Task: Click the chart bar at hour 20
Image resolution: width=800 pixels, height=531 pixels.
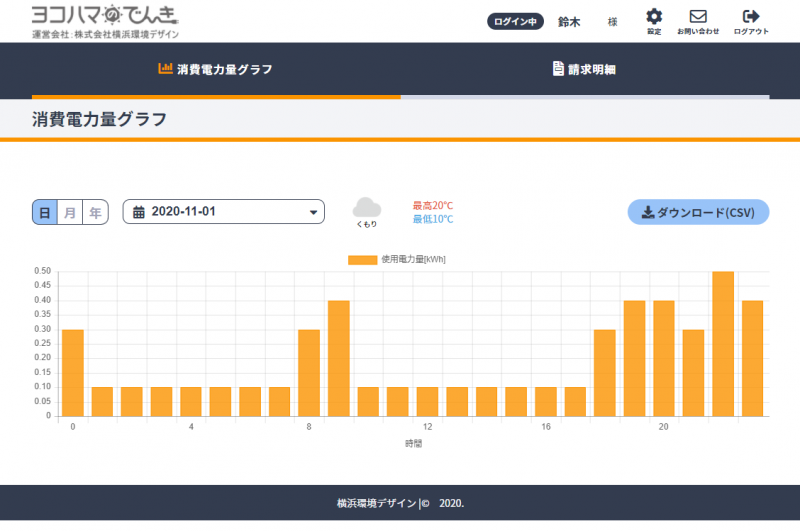Action: (664, 359)
